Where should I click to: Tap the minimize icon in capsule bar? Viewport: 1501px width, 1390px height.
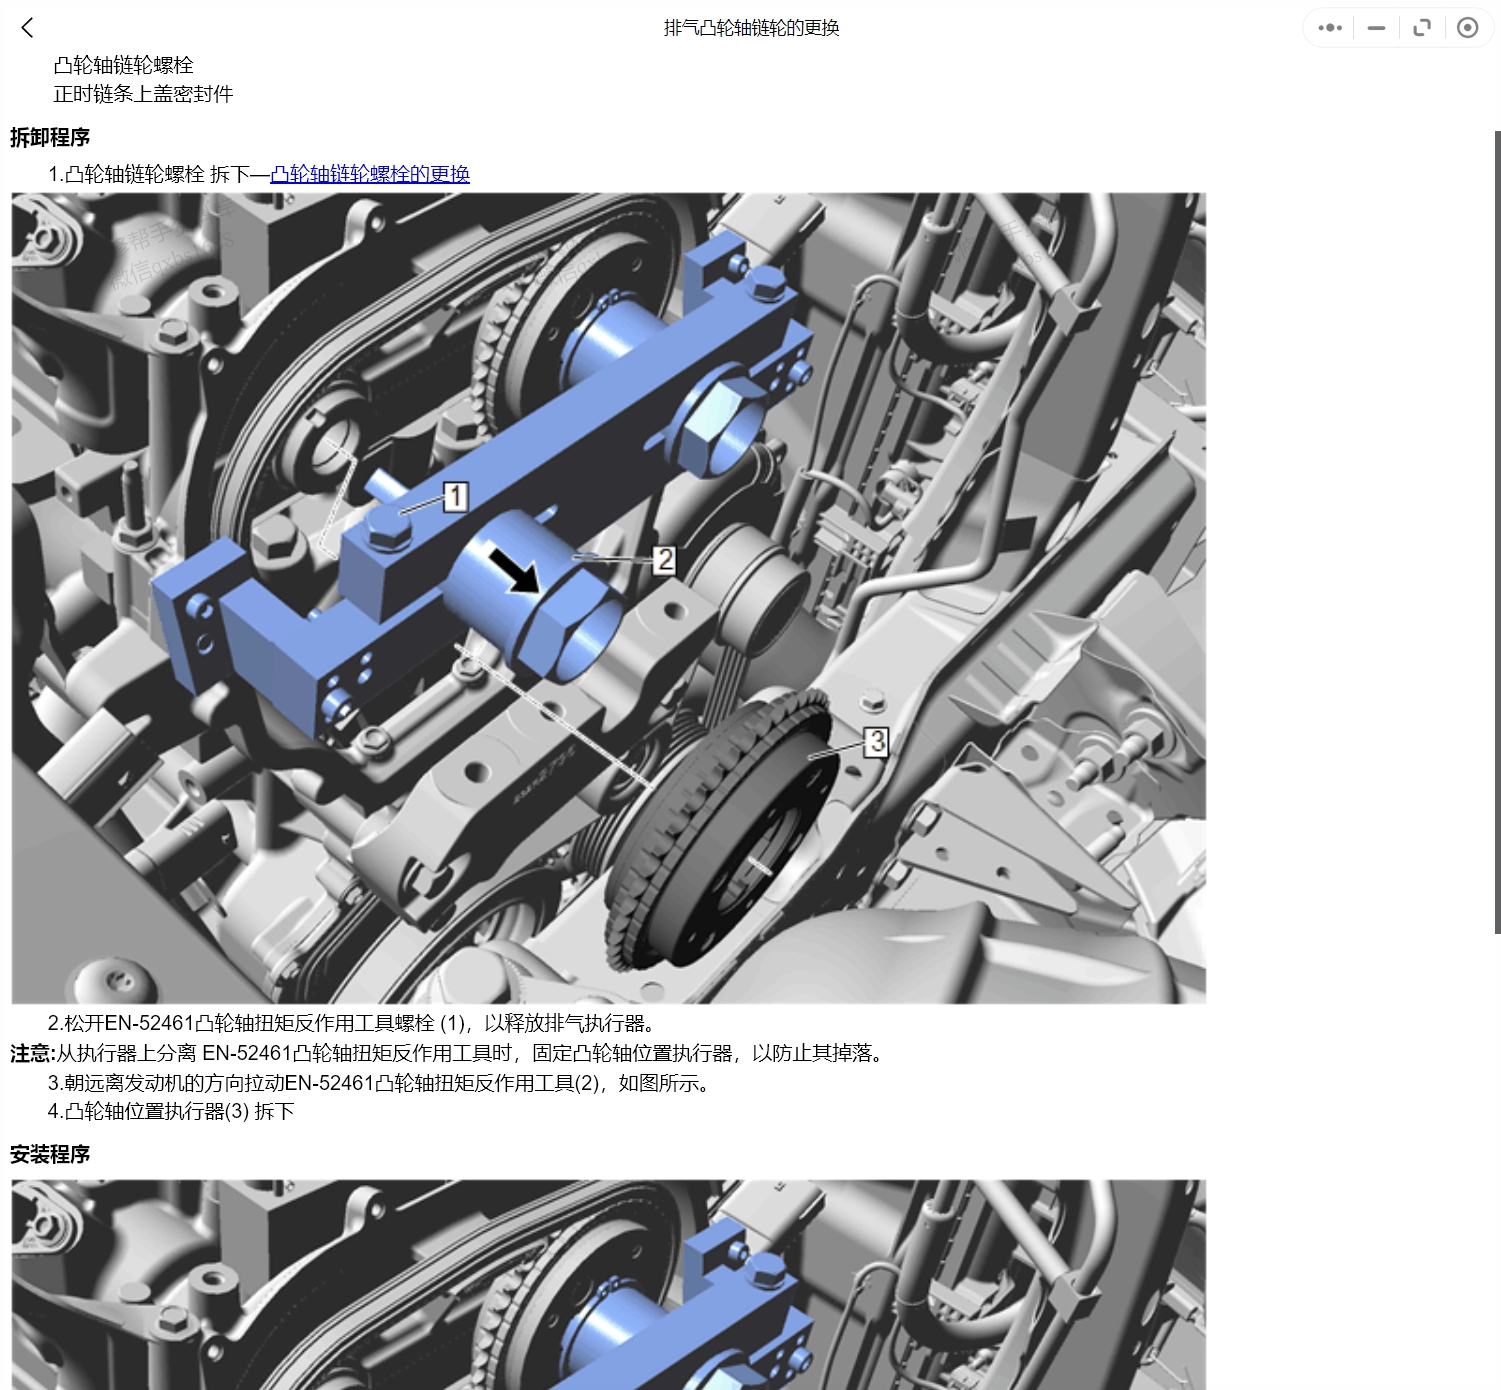pyautogui.click(x=1375, y=27)
